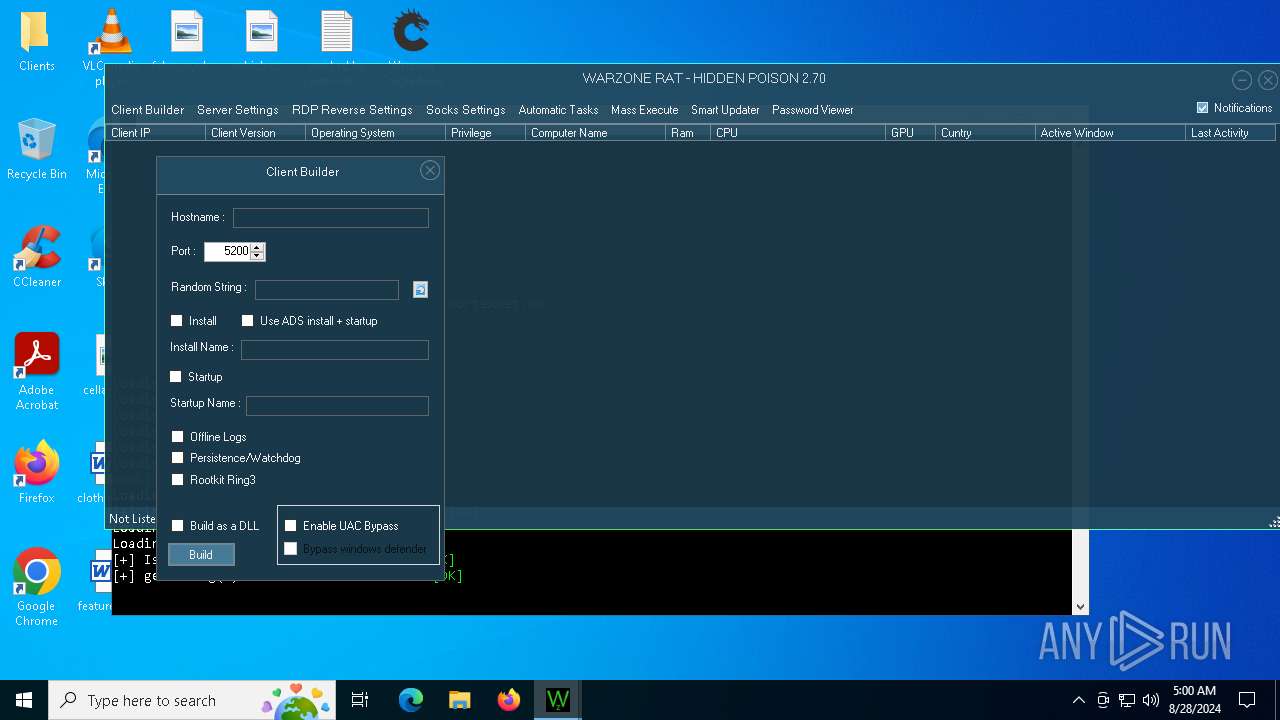This screenshot has width=1280, height=720.
Task: Toggle the Install checkbox
Action: (177, 321)
